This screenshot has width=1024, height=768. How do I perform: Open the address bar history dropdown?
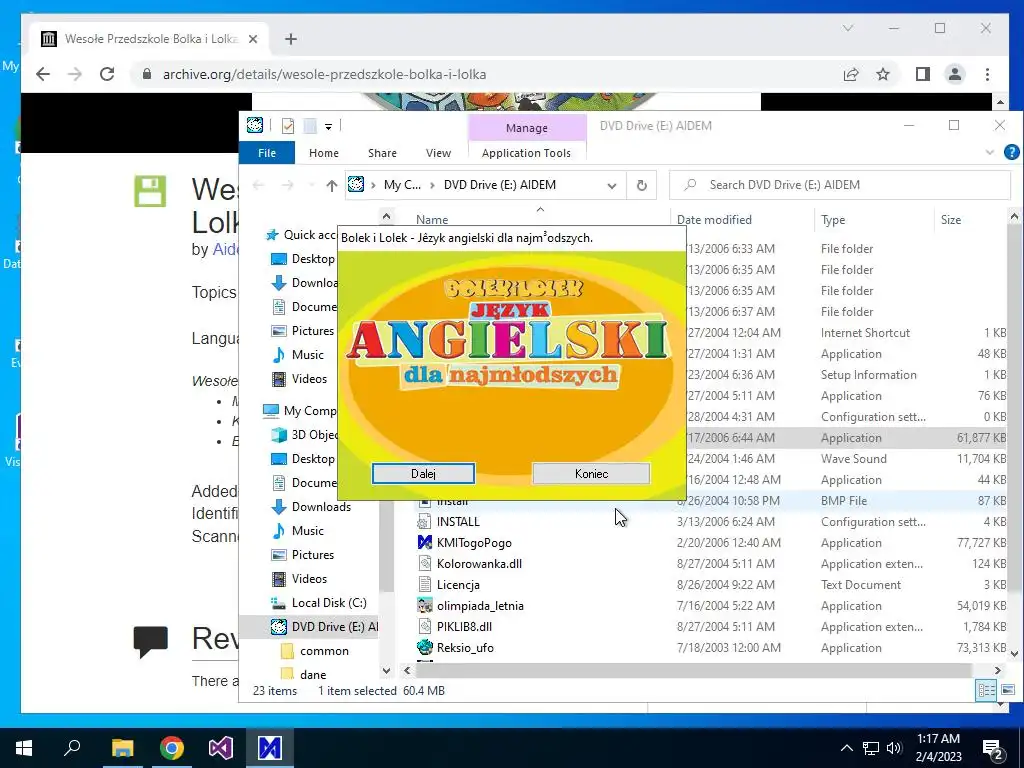click(611, 185)
